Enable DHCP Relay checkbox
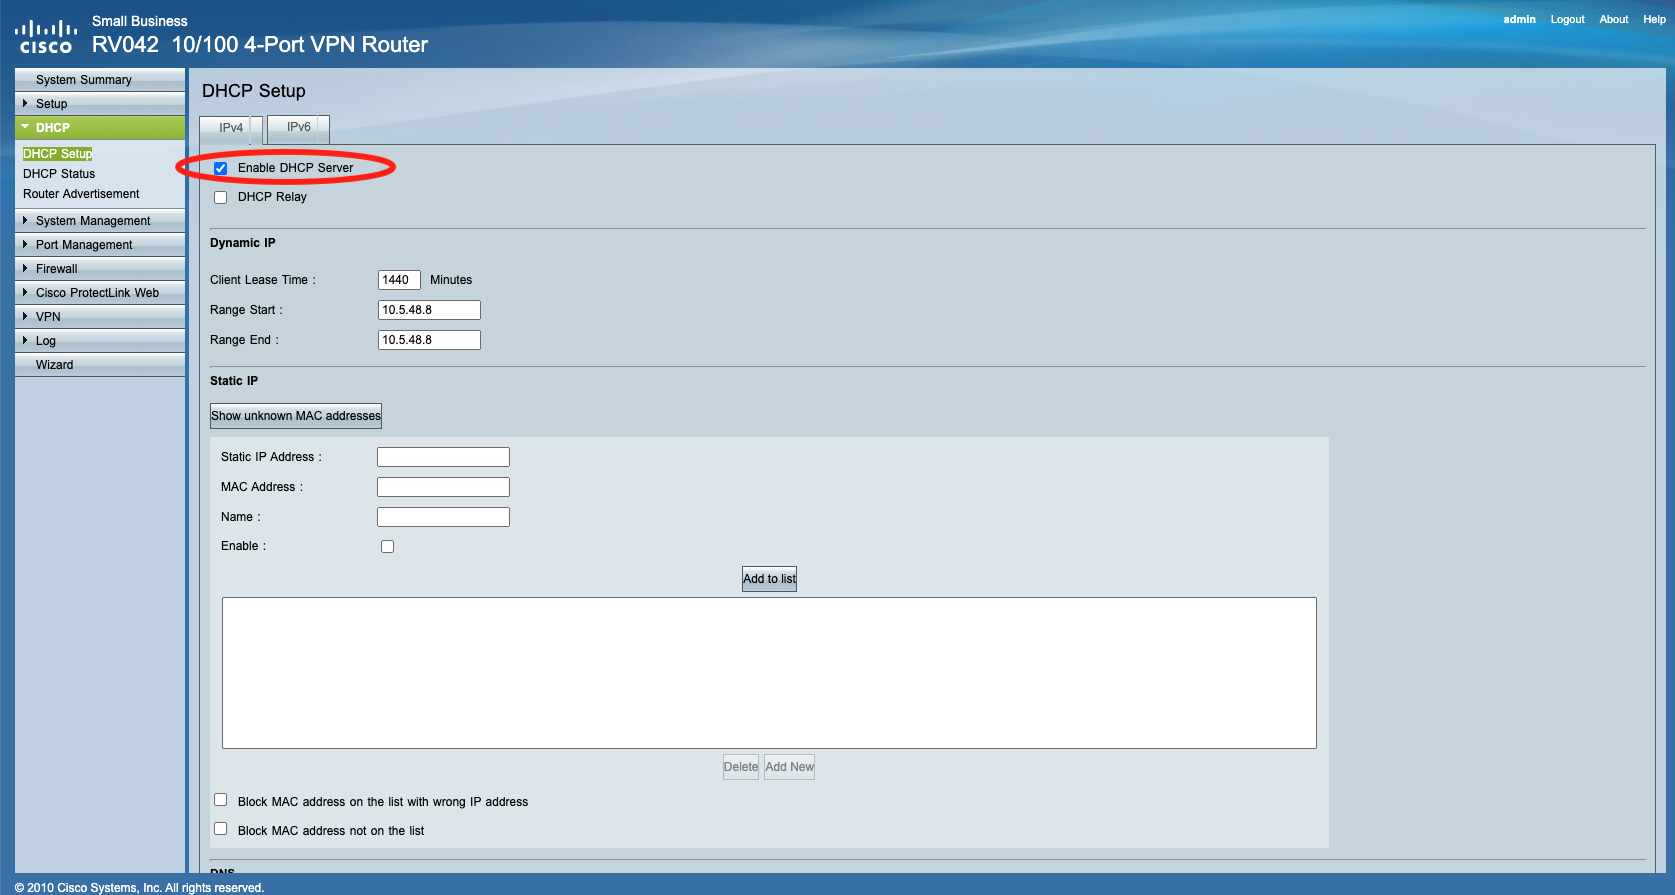The image size is (1675, 895). [x=221, y=197]
